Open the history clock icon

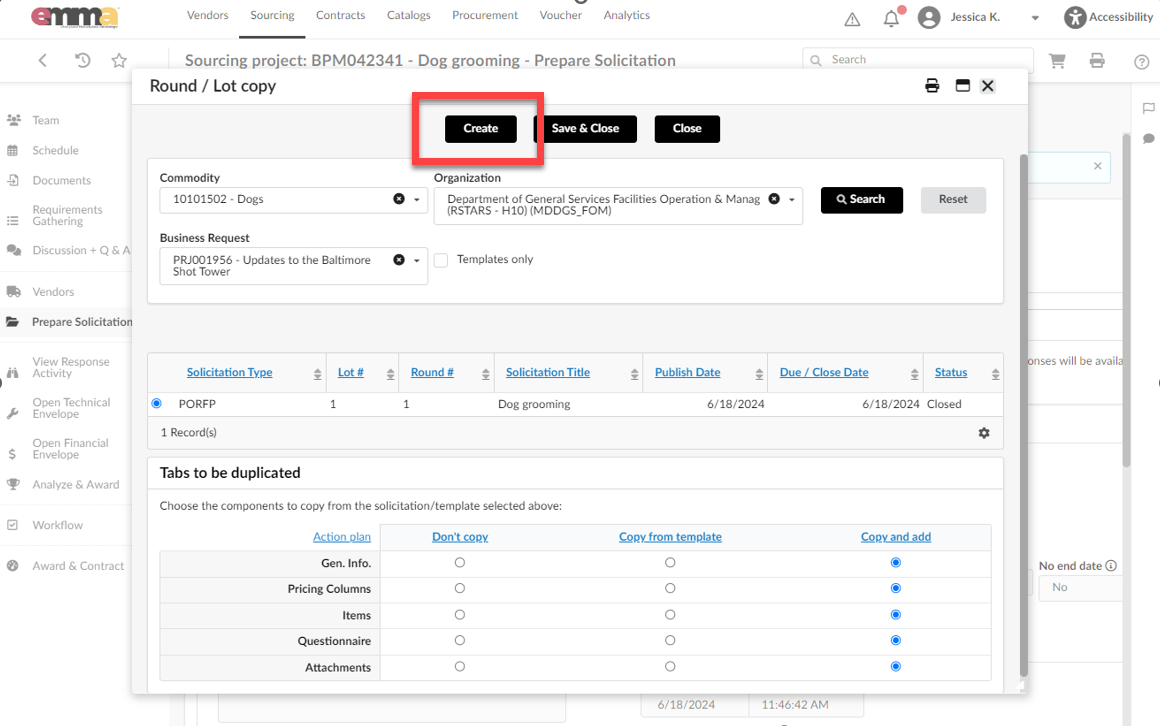[x=82, y=61]
